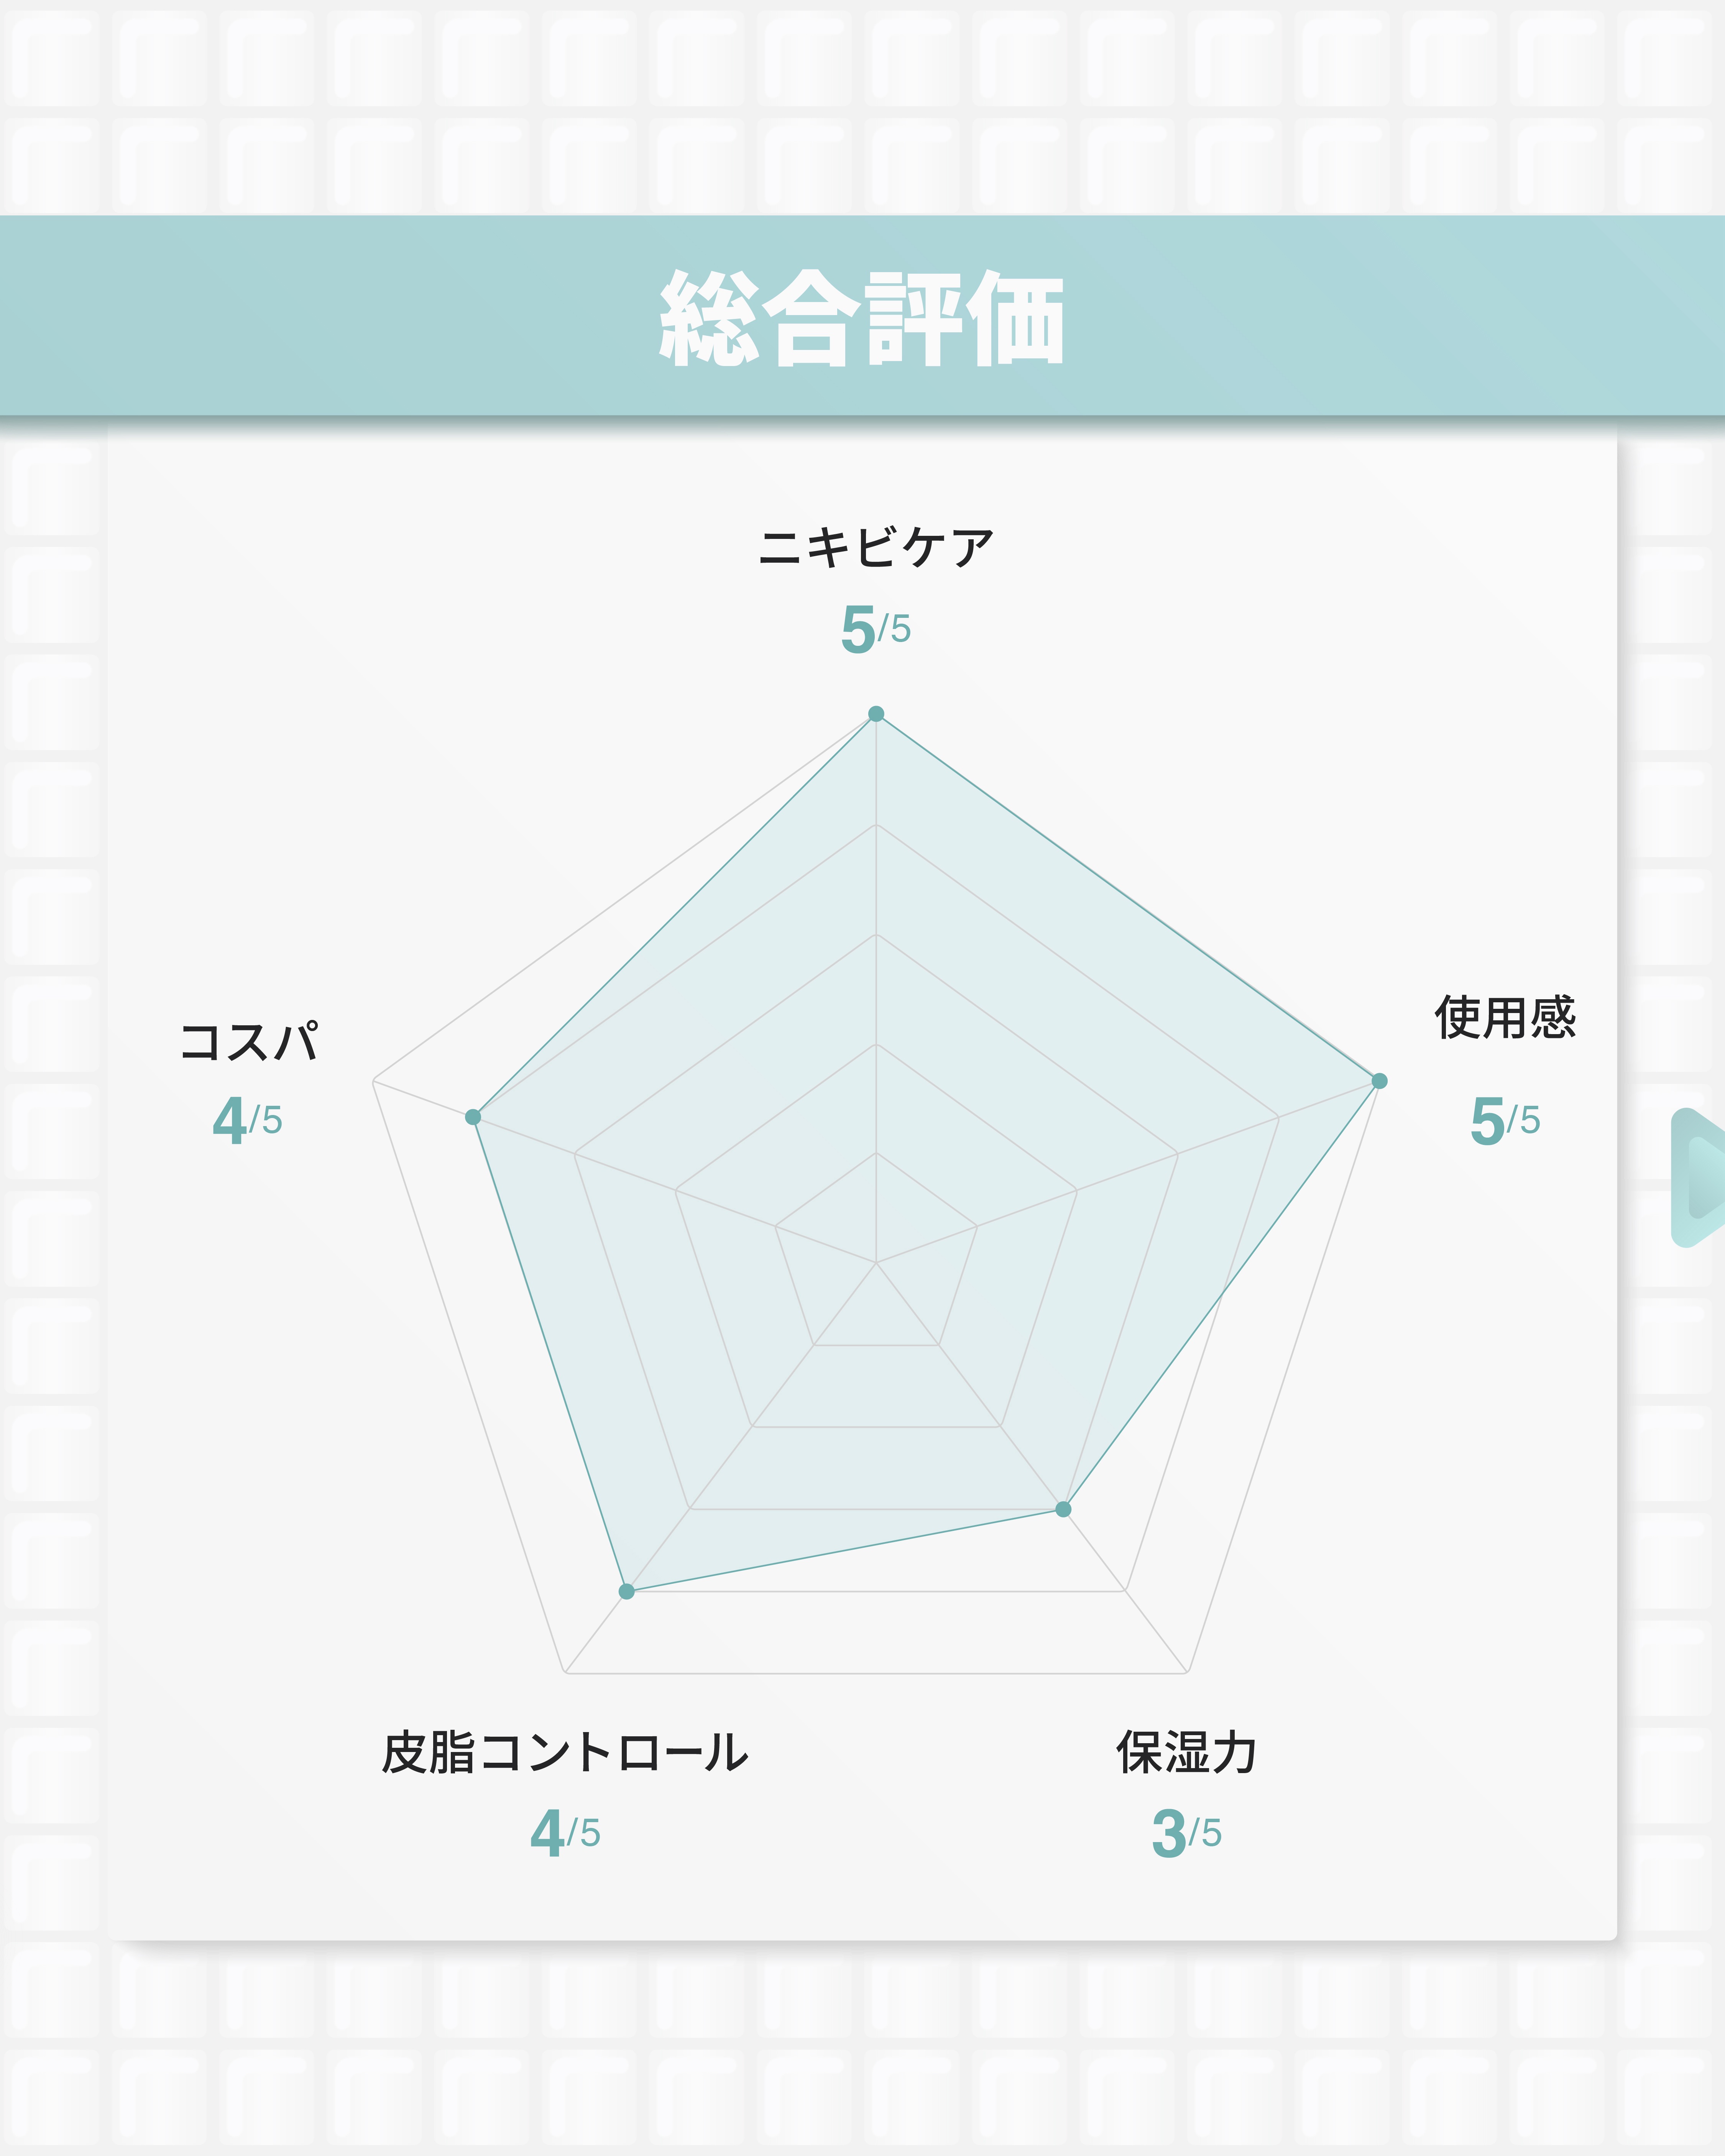Click the center of the radar chart
The height and width of the screenshot is (2156, 1725).
click(x=876, y=1262)
